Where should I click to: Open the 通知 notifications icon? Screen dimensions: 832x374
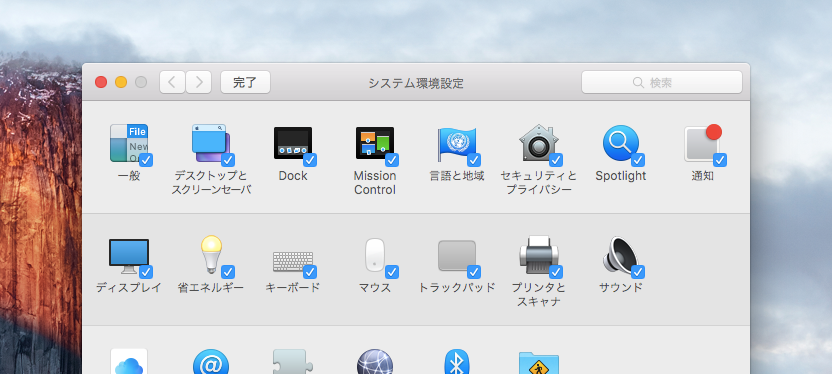tap(703, 143)
